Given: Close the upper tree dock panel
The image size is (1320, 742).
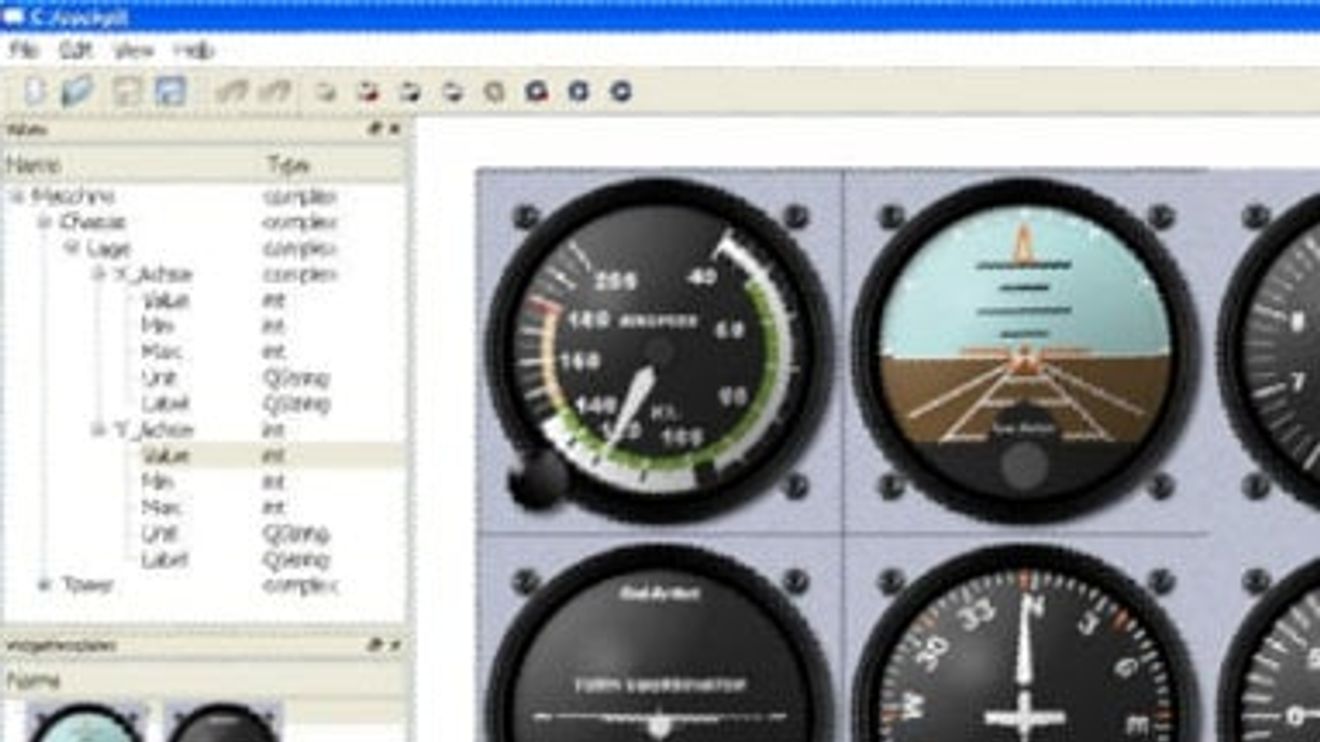Looking at the screenshot, I should click(x=394, y=129).
